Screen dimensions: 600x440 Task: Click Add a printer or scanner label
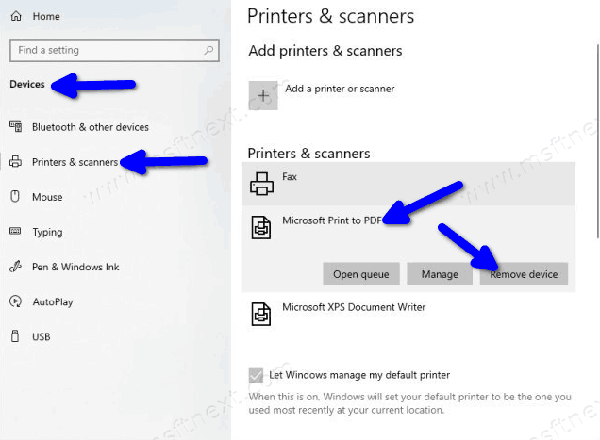pyautogui.click(x=340, y=88)
